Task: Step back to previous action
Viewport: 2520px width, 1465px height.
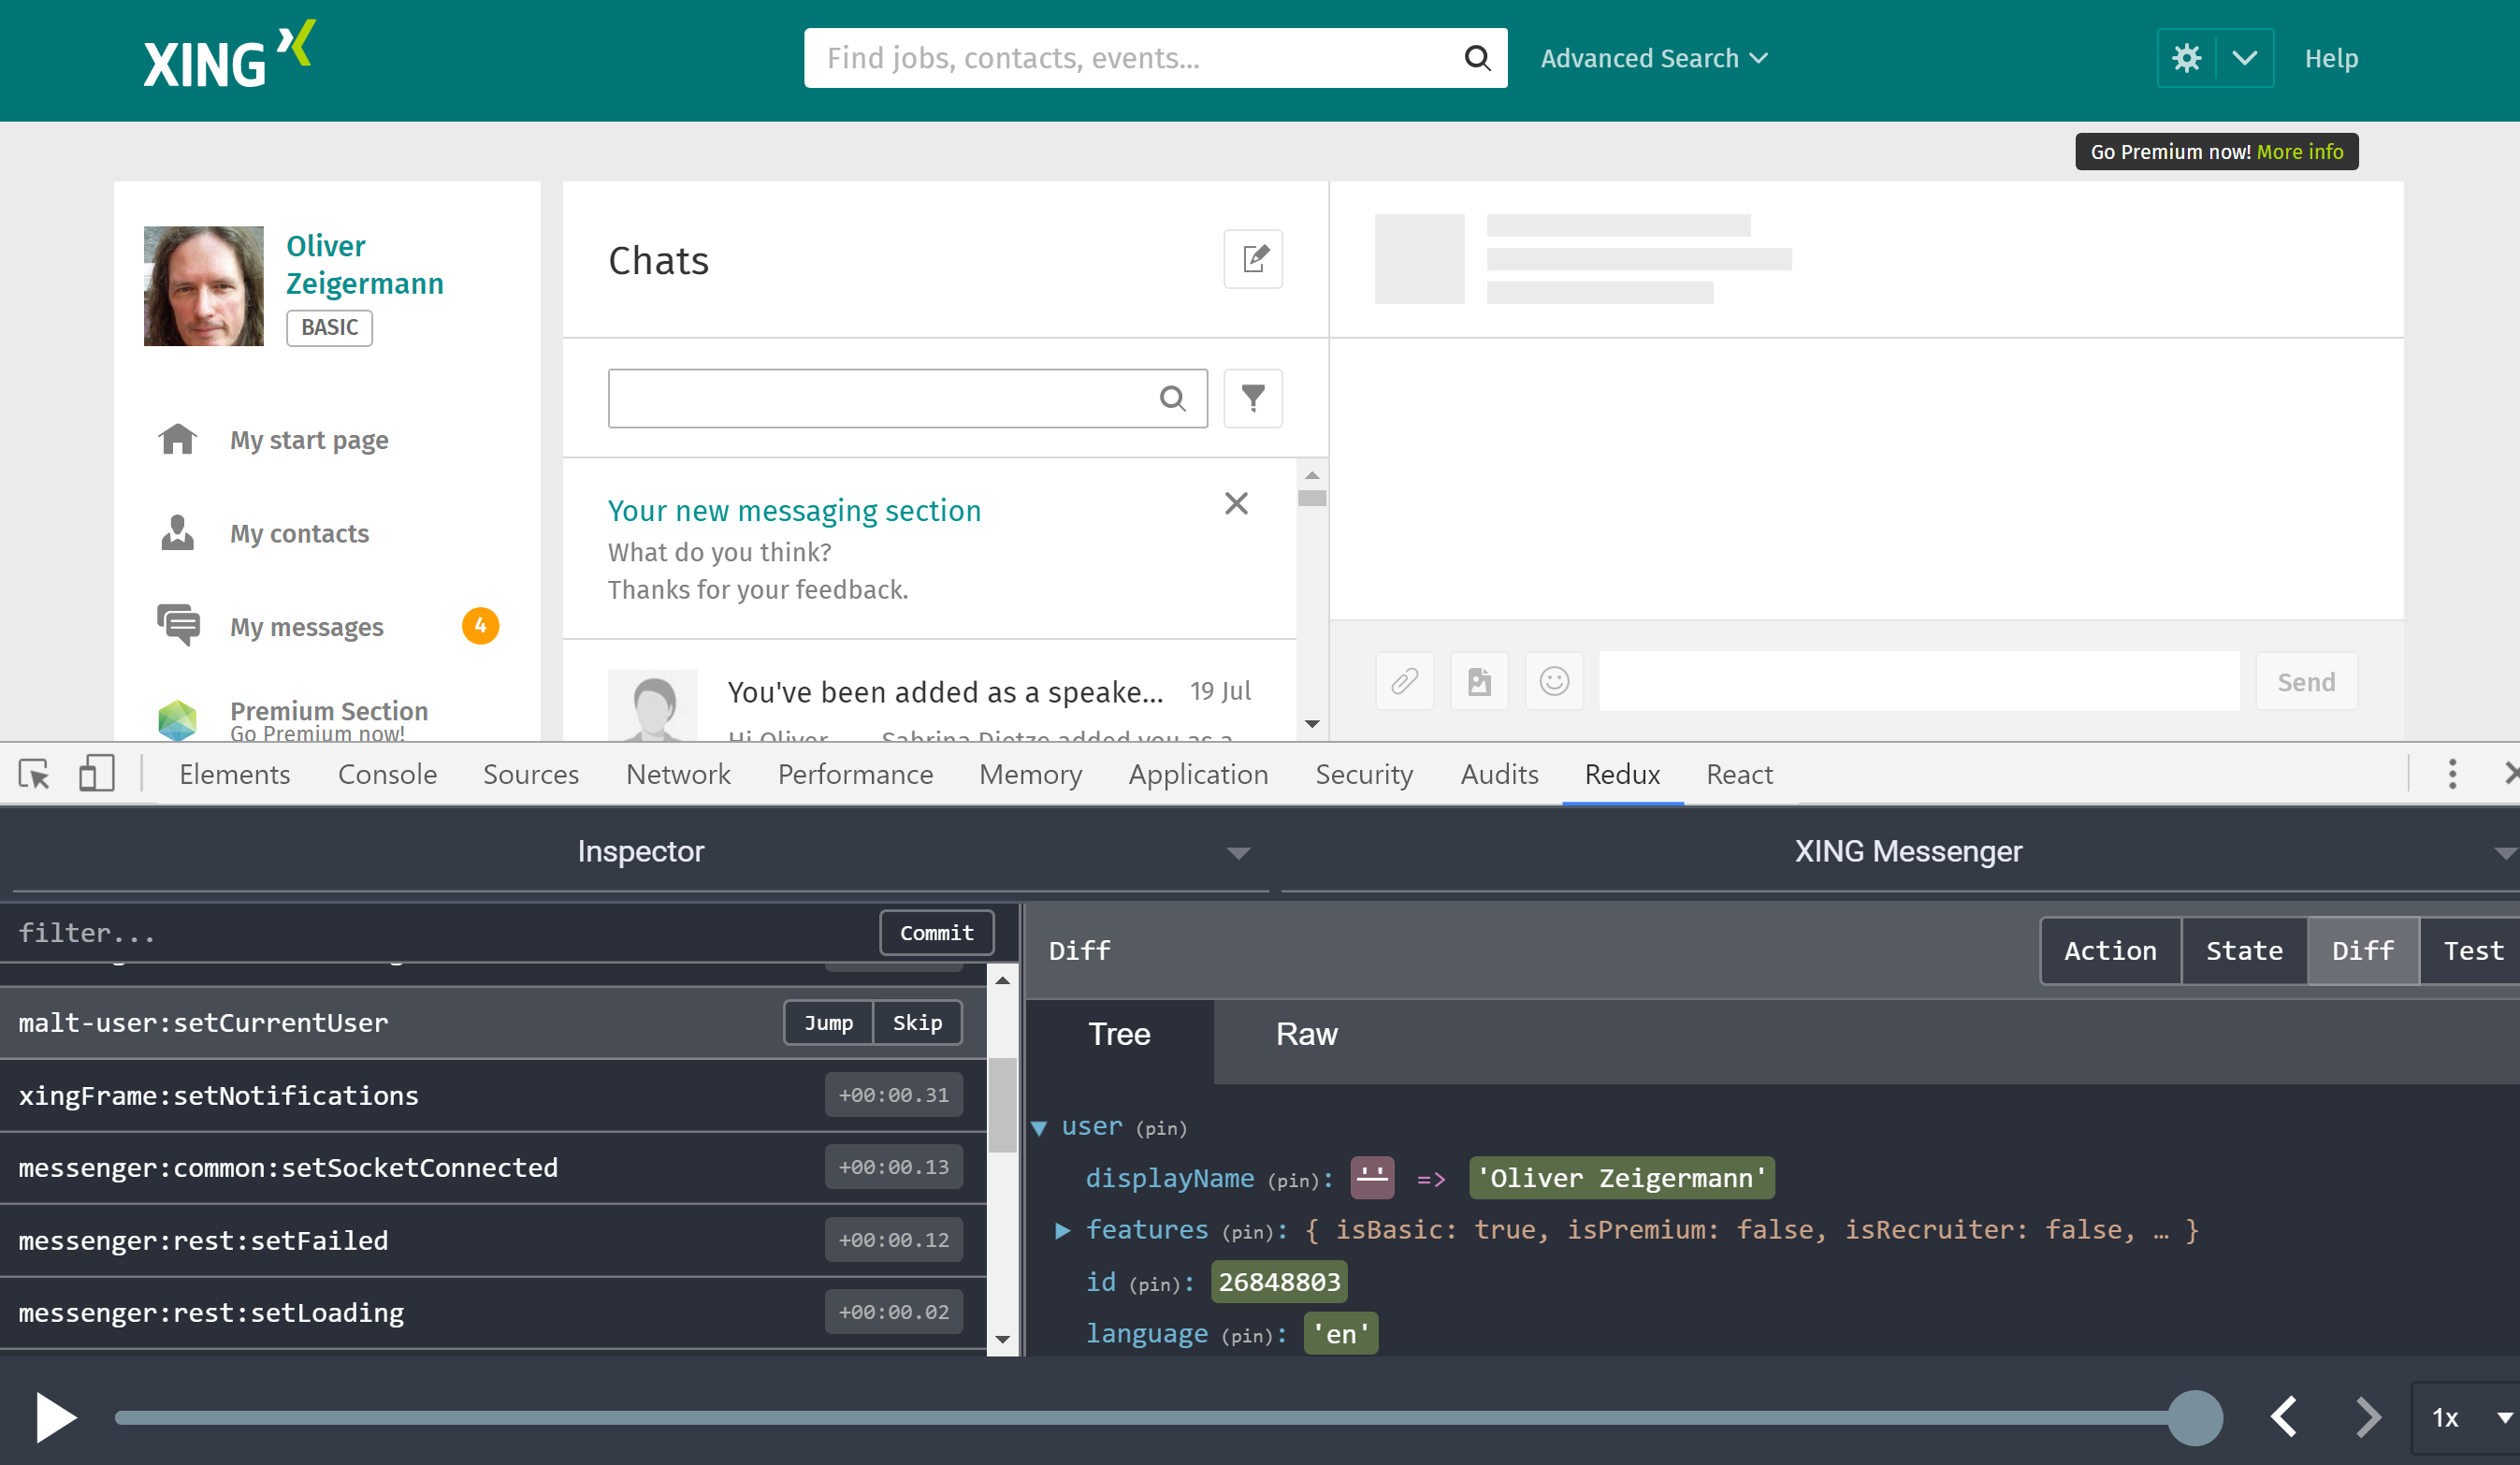Action: 2283,1417
